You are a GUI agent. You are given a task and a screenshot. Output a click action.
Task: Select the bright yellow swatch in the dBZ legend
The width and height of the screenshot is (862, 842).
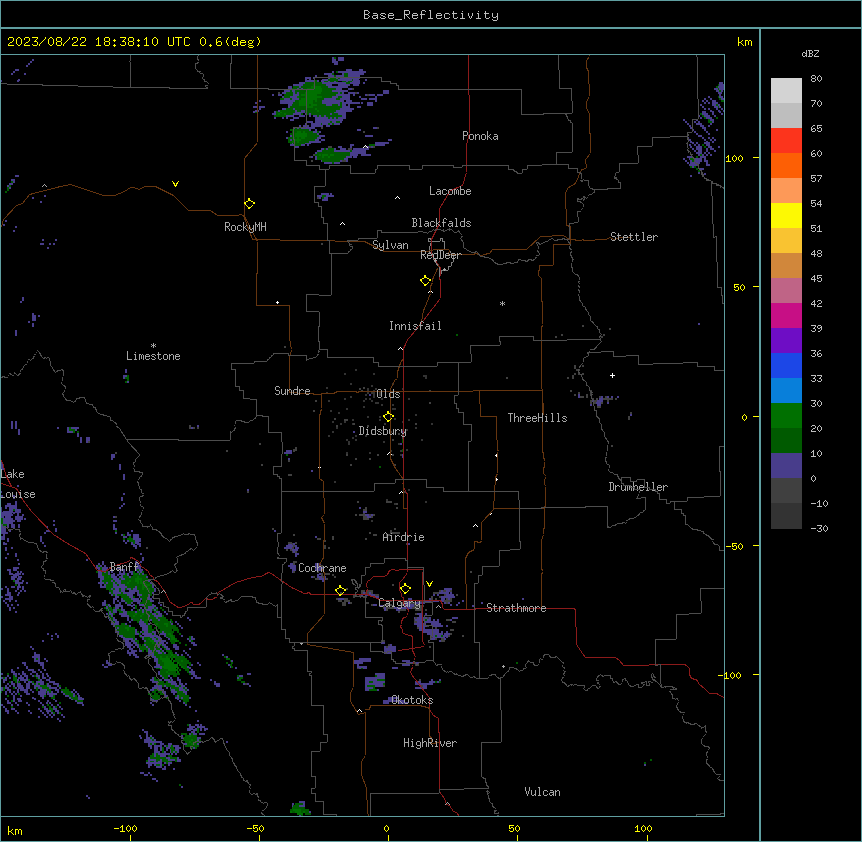point(786,215)
